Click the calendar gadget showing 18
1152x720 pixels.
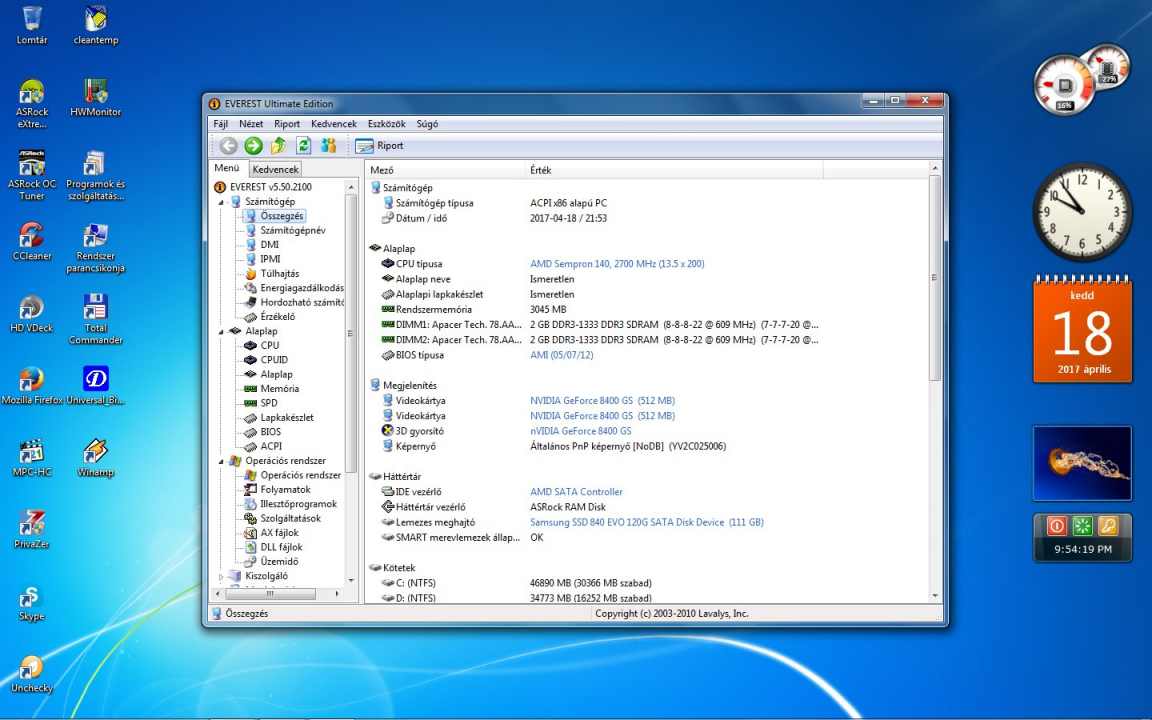coord(1082,329)
